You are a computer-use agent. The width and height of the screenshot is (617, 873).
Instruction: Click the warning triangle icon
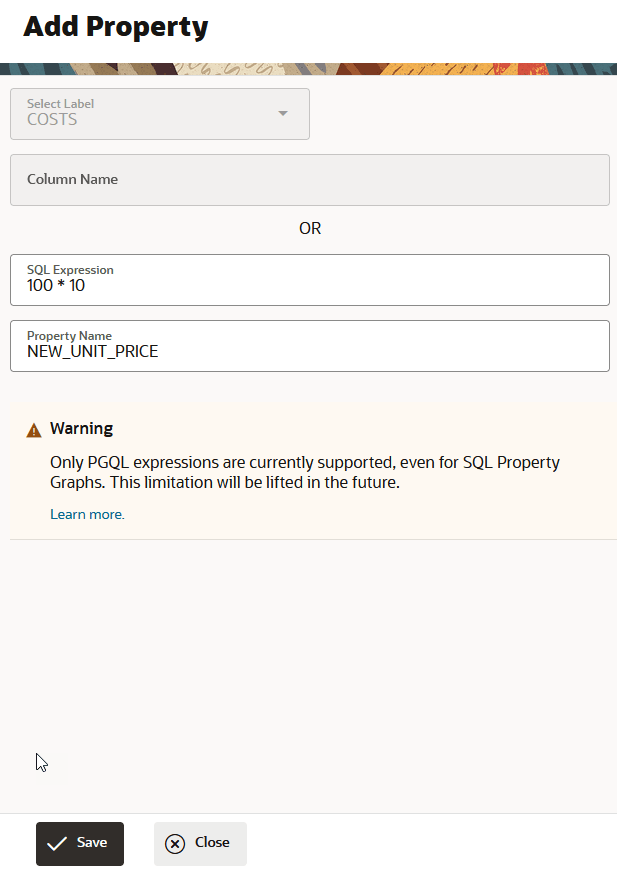point(34,428)
